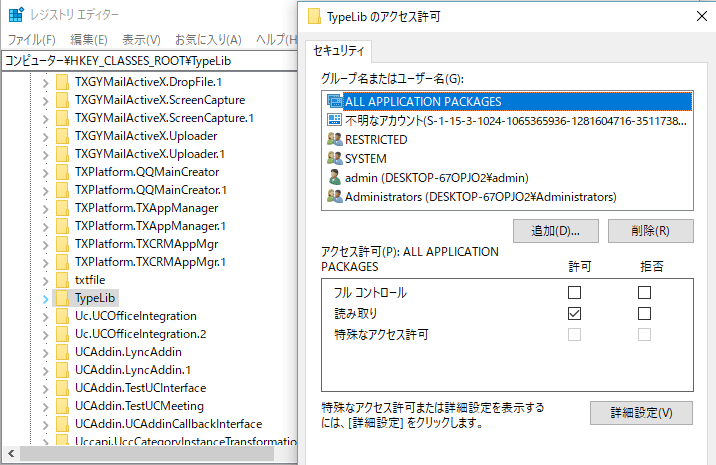
Task: Expand the TypeLib tree node
Action: pos(45,299)
